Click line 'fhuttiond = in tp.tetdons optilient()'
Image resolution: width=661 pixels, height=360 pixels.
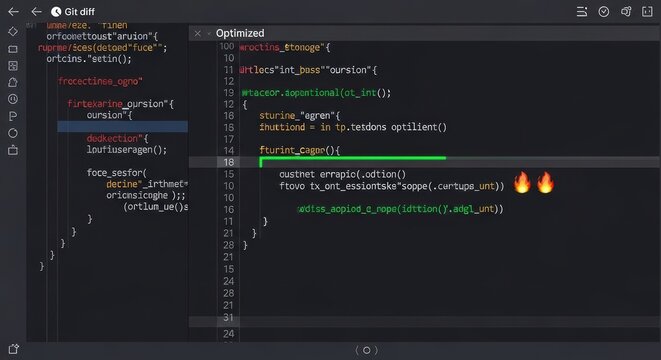[353, 127]
